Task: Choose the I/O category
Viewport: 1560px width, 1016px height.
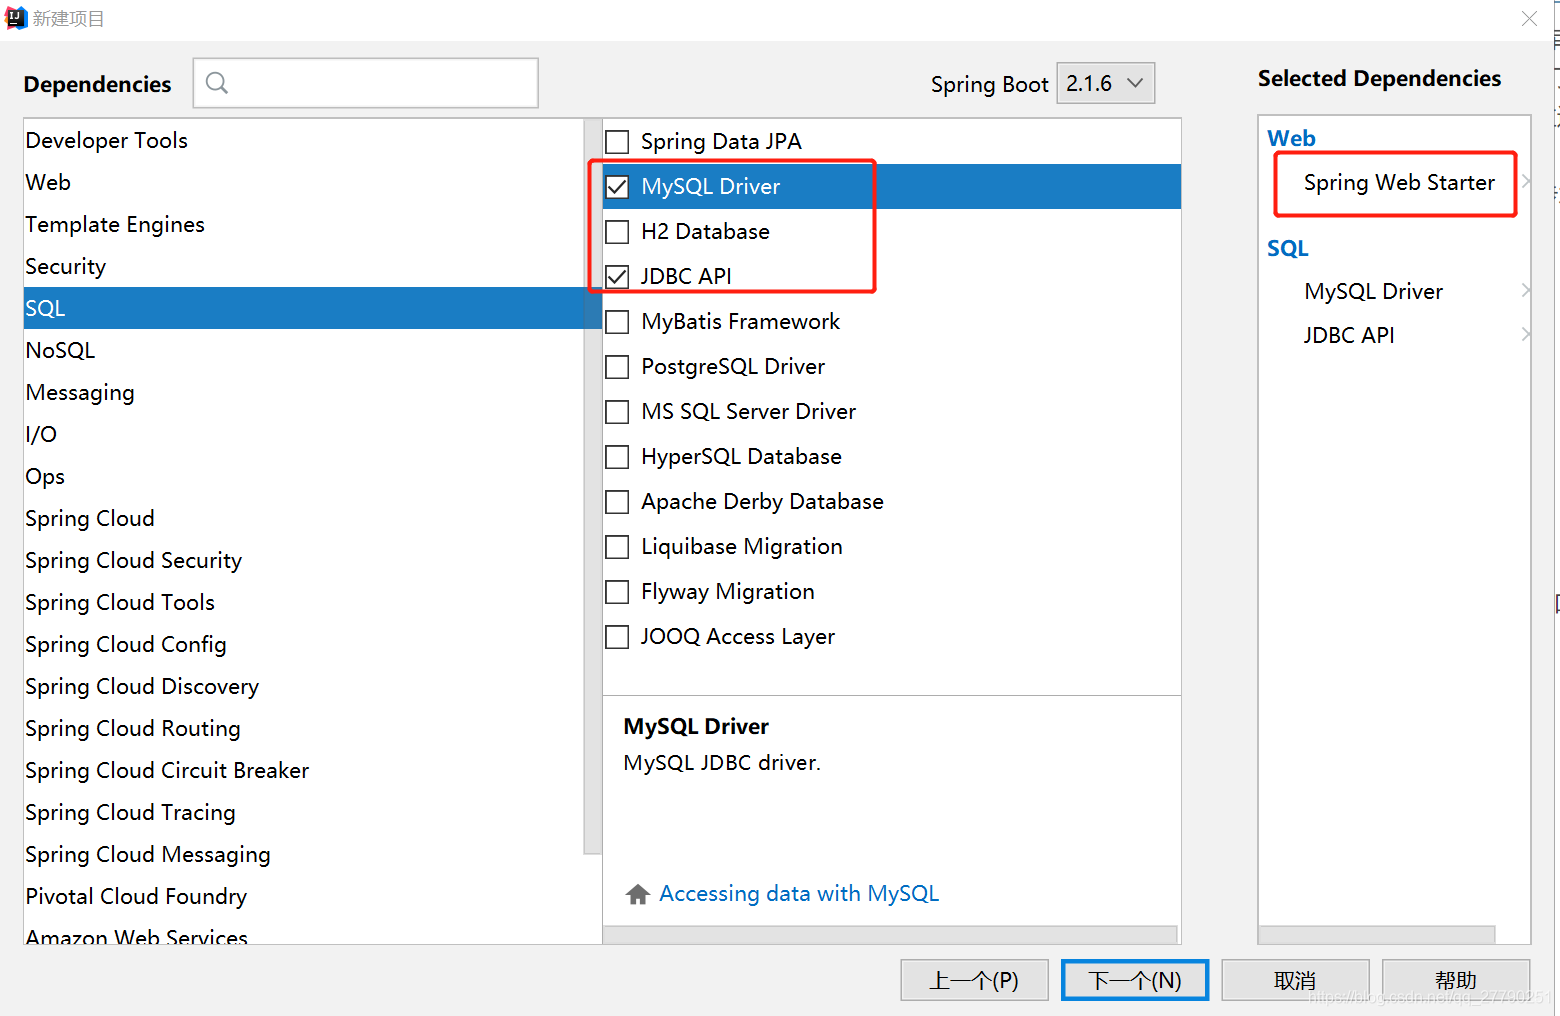Action: [304, 434]
